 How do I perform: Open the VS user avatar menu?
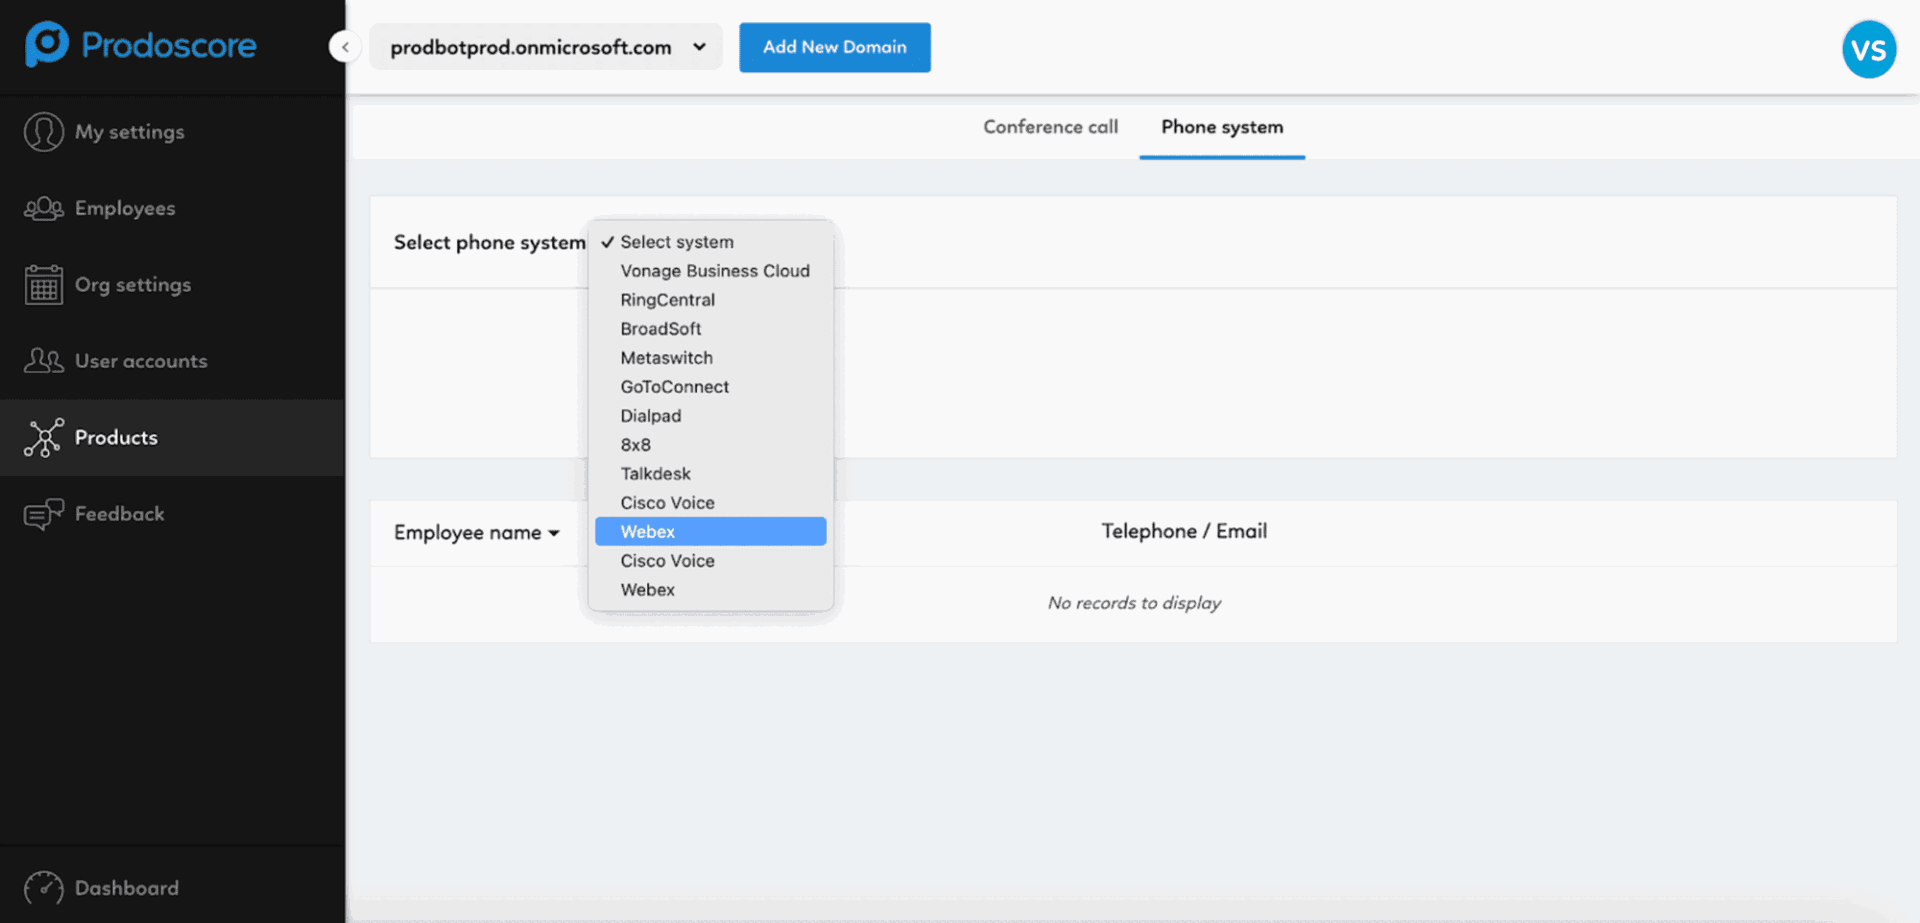tap(1869, 49)
